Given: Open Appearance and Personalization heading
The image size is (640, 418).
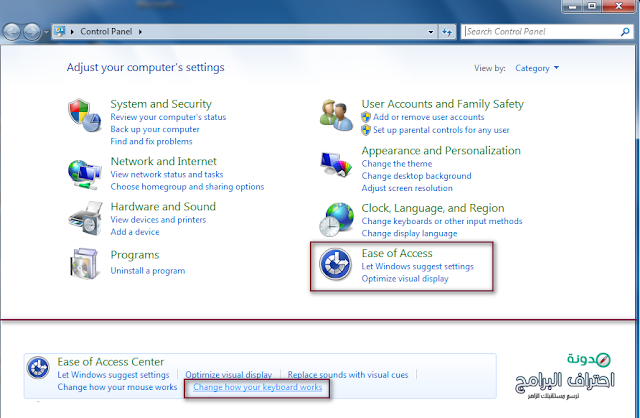Looking at the screenshot, I should click(x=441, y=151).
